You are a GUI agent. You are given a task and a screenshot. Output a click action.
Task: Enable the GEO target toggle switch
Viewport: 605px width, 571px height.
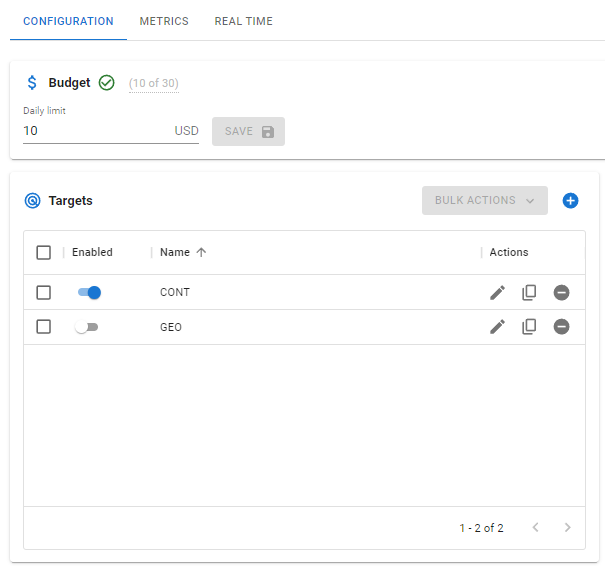(87, 327)
